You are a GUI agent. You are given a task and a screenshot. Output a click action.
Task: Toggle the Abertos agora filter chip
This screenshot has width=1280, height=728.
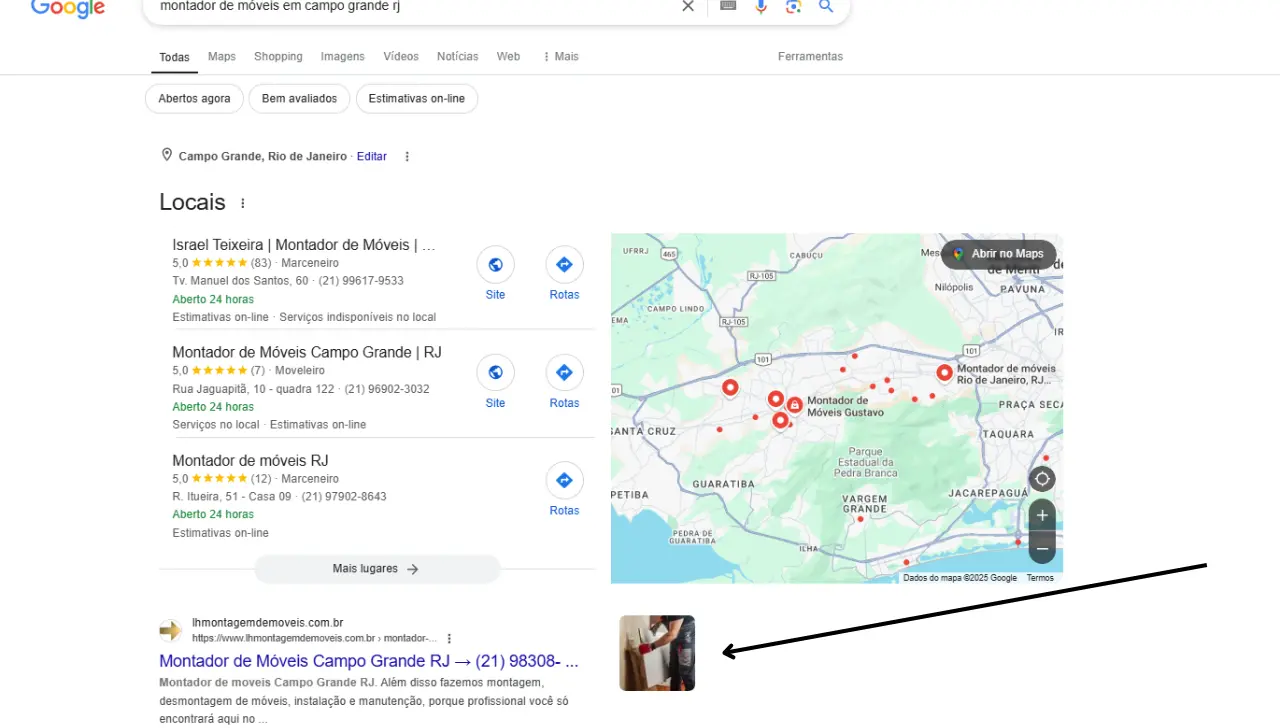pos(194,99)
